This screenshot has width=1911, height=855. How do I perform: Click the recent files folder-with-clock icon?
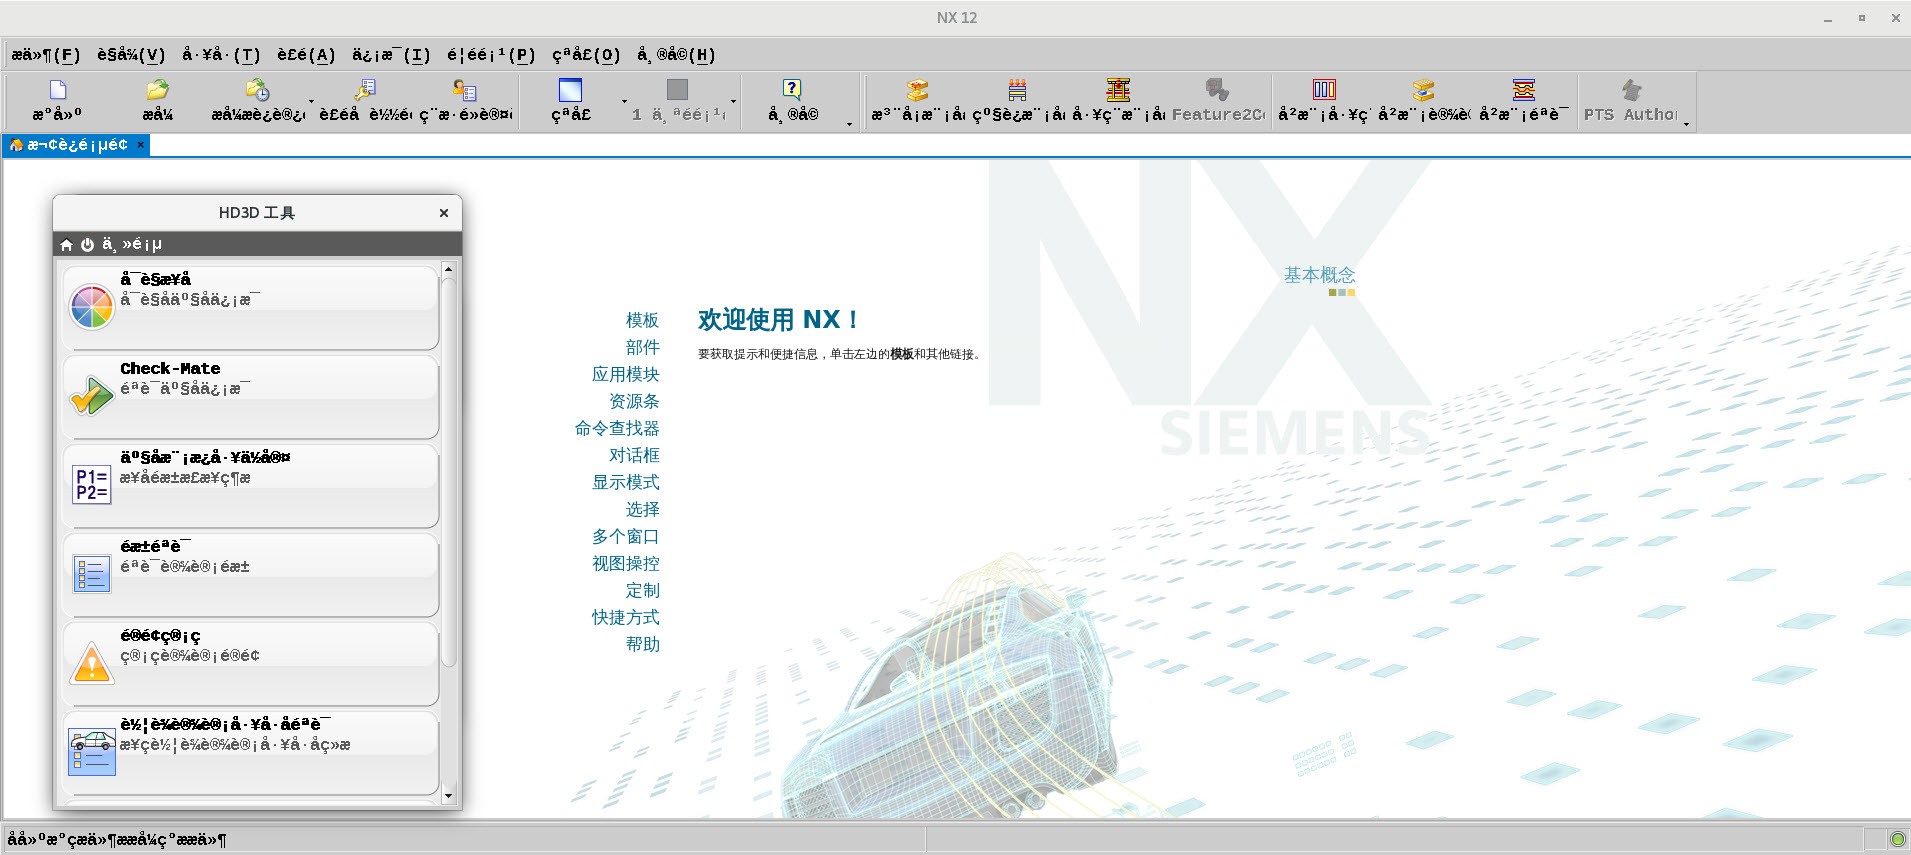[x=257, y=90]
